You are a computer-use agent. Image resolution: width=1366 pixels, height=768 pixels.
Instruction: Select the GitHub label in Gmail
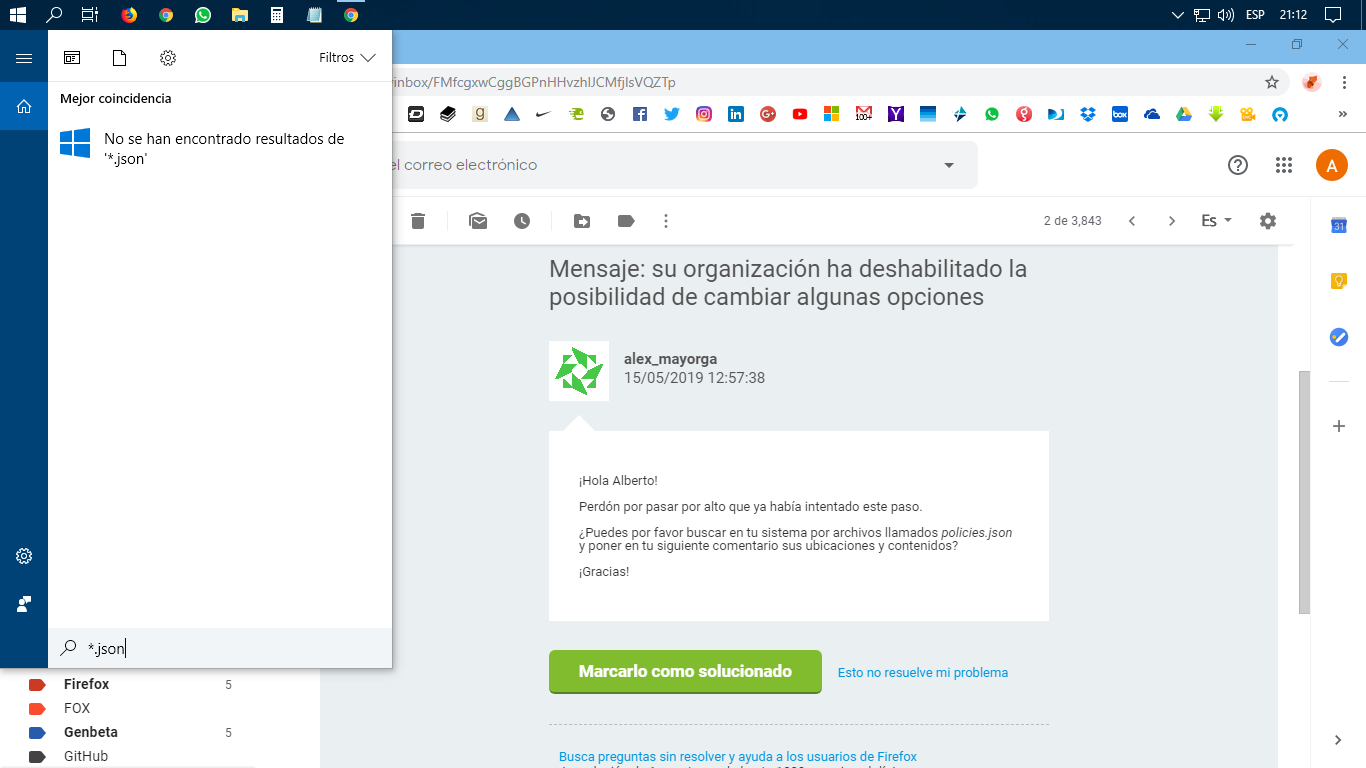click(85, 757)
